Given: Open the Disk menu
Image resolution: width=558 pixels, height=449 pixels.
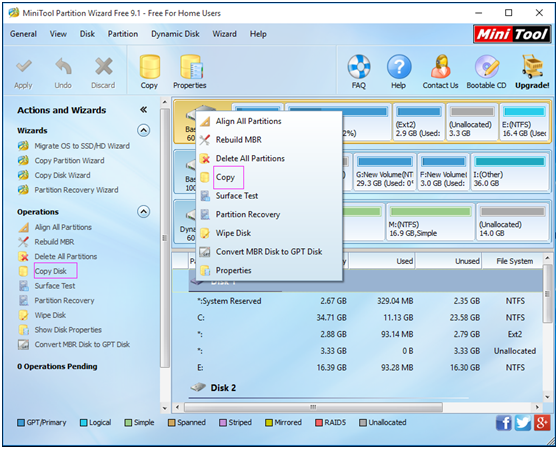Looking at the screenshot, I should click(x=87, y=34).
